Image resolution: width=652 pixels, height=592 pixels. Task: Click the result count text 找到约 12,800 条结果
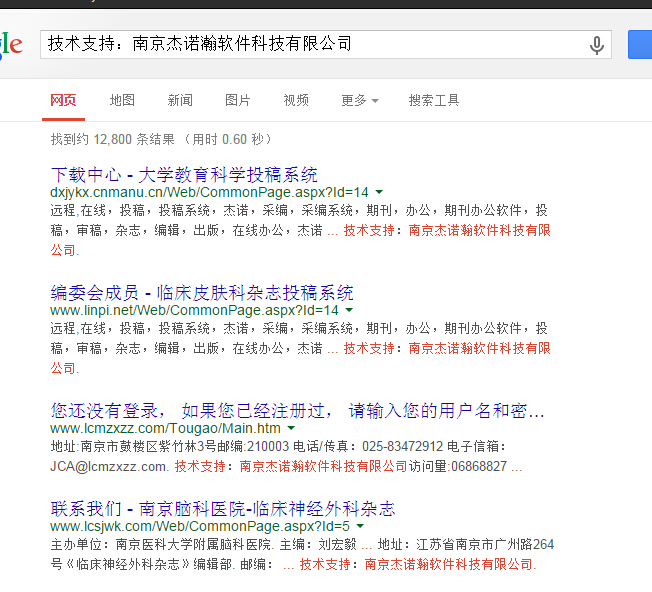(x=112, y=139)
